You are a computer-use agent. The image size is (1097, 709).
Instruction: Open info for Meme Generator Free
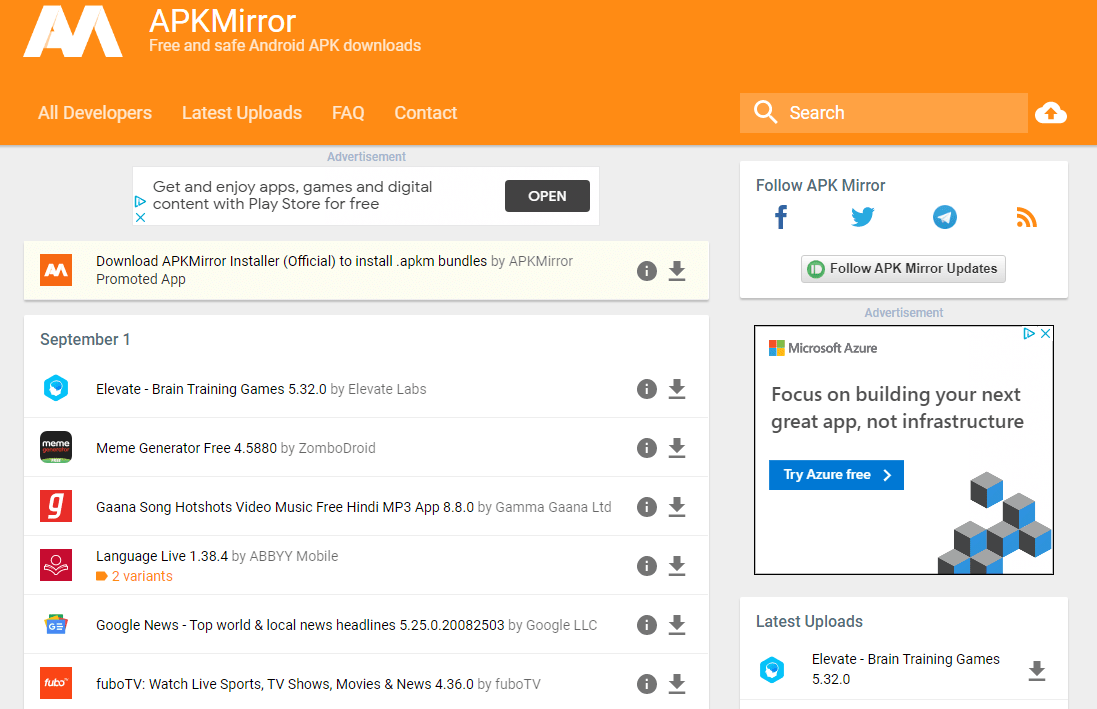pos(646,448)
